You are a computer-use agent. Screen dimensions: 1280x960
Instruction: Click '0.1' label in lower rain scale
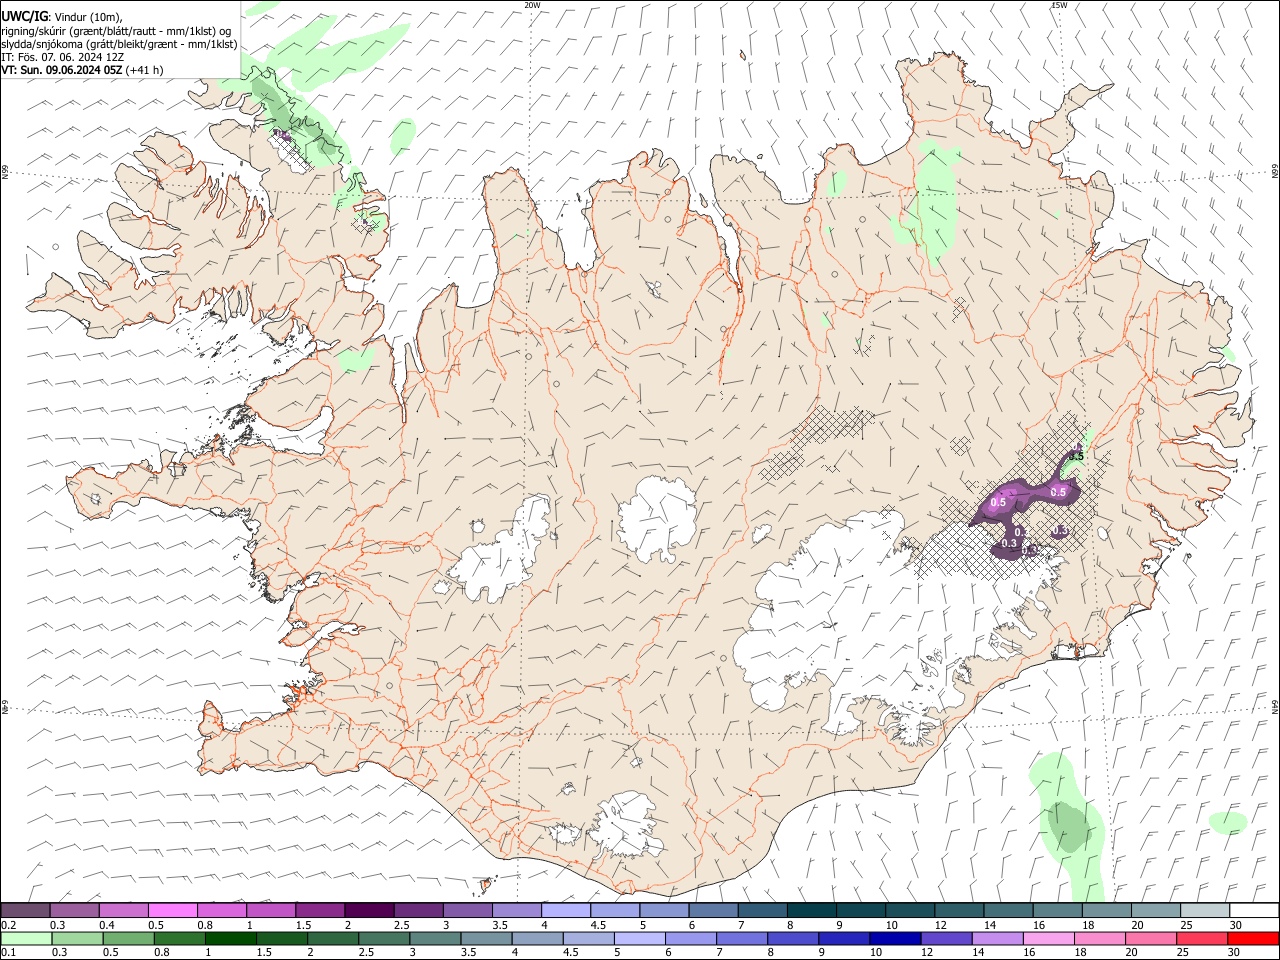[x=9, y=953]
